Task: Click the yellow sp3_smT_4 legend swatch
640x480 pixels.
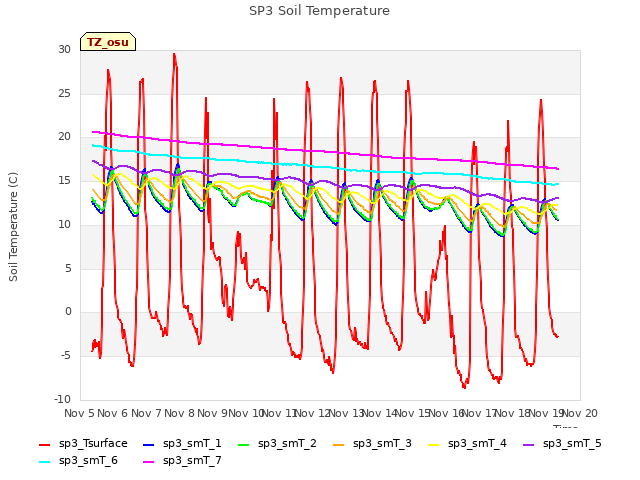Action: [433, 444]
